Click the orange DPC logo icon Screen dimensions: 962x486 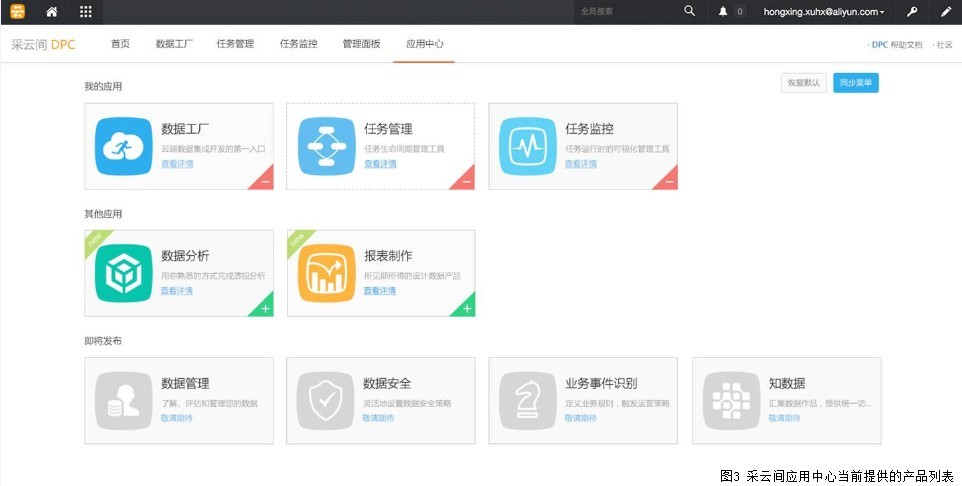pos(18,12)
